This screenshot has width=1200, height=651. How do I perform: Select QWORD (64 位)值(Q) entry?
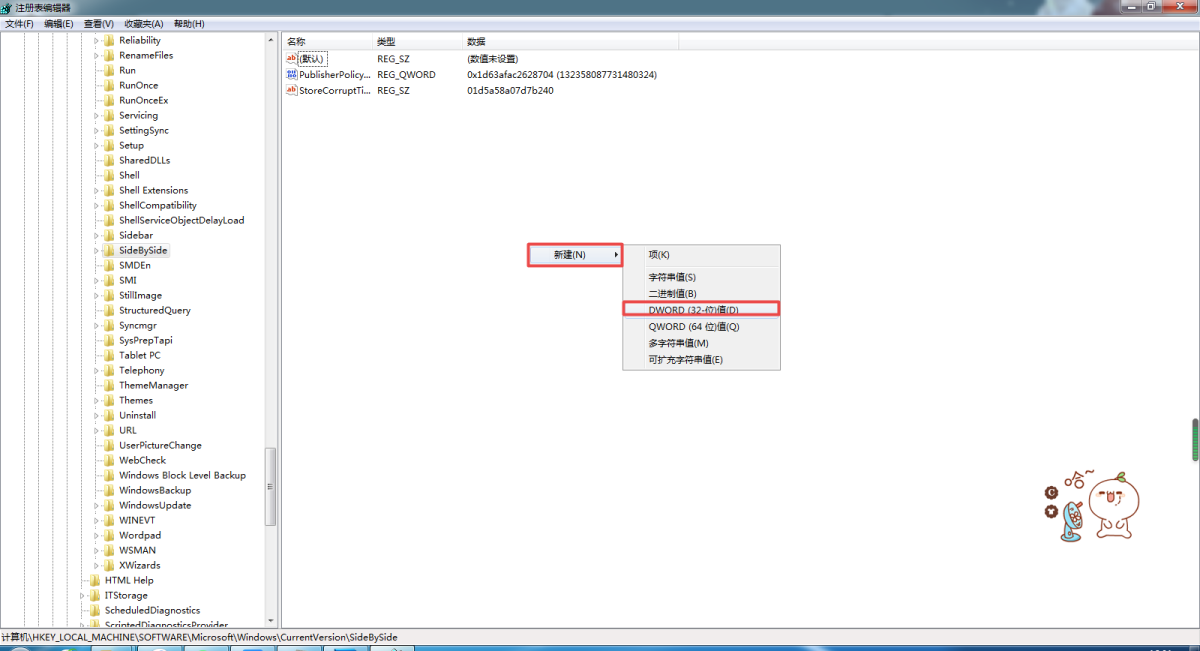701,327
